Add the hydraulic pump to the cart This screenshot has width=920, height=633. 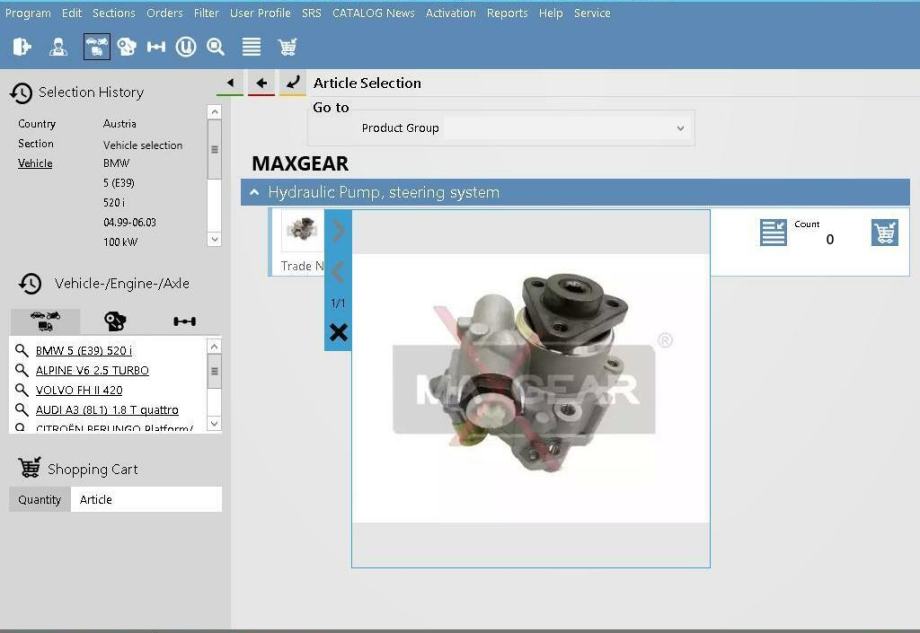pos(884,233)
